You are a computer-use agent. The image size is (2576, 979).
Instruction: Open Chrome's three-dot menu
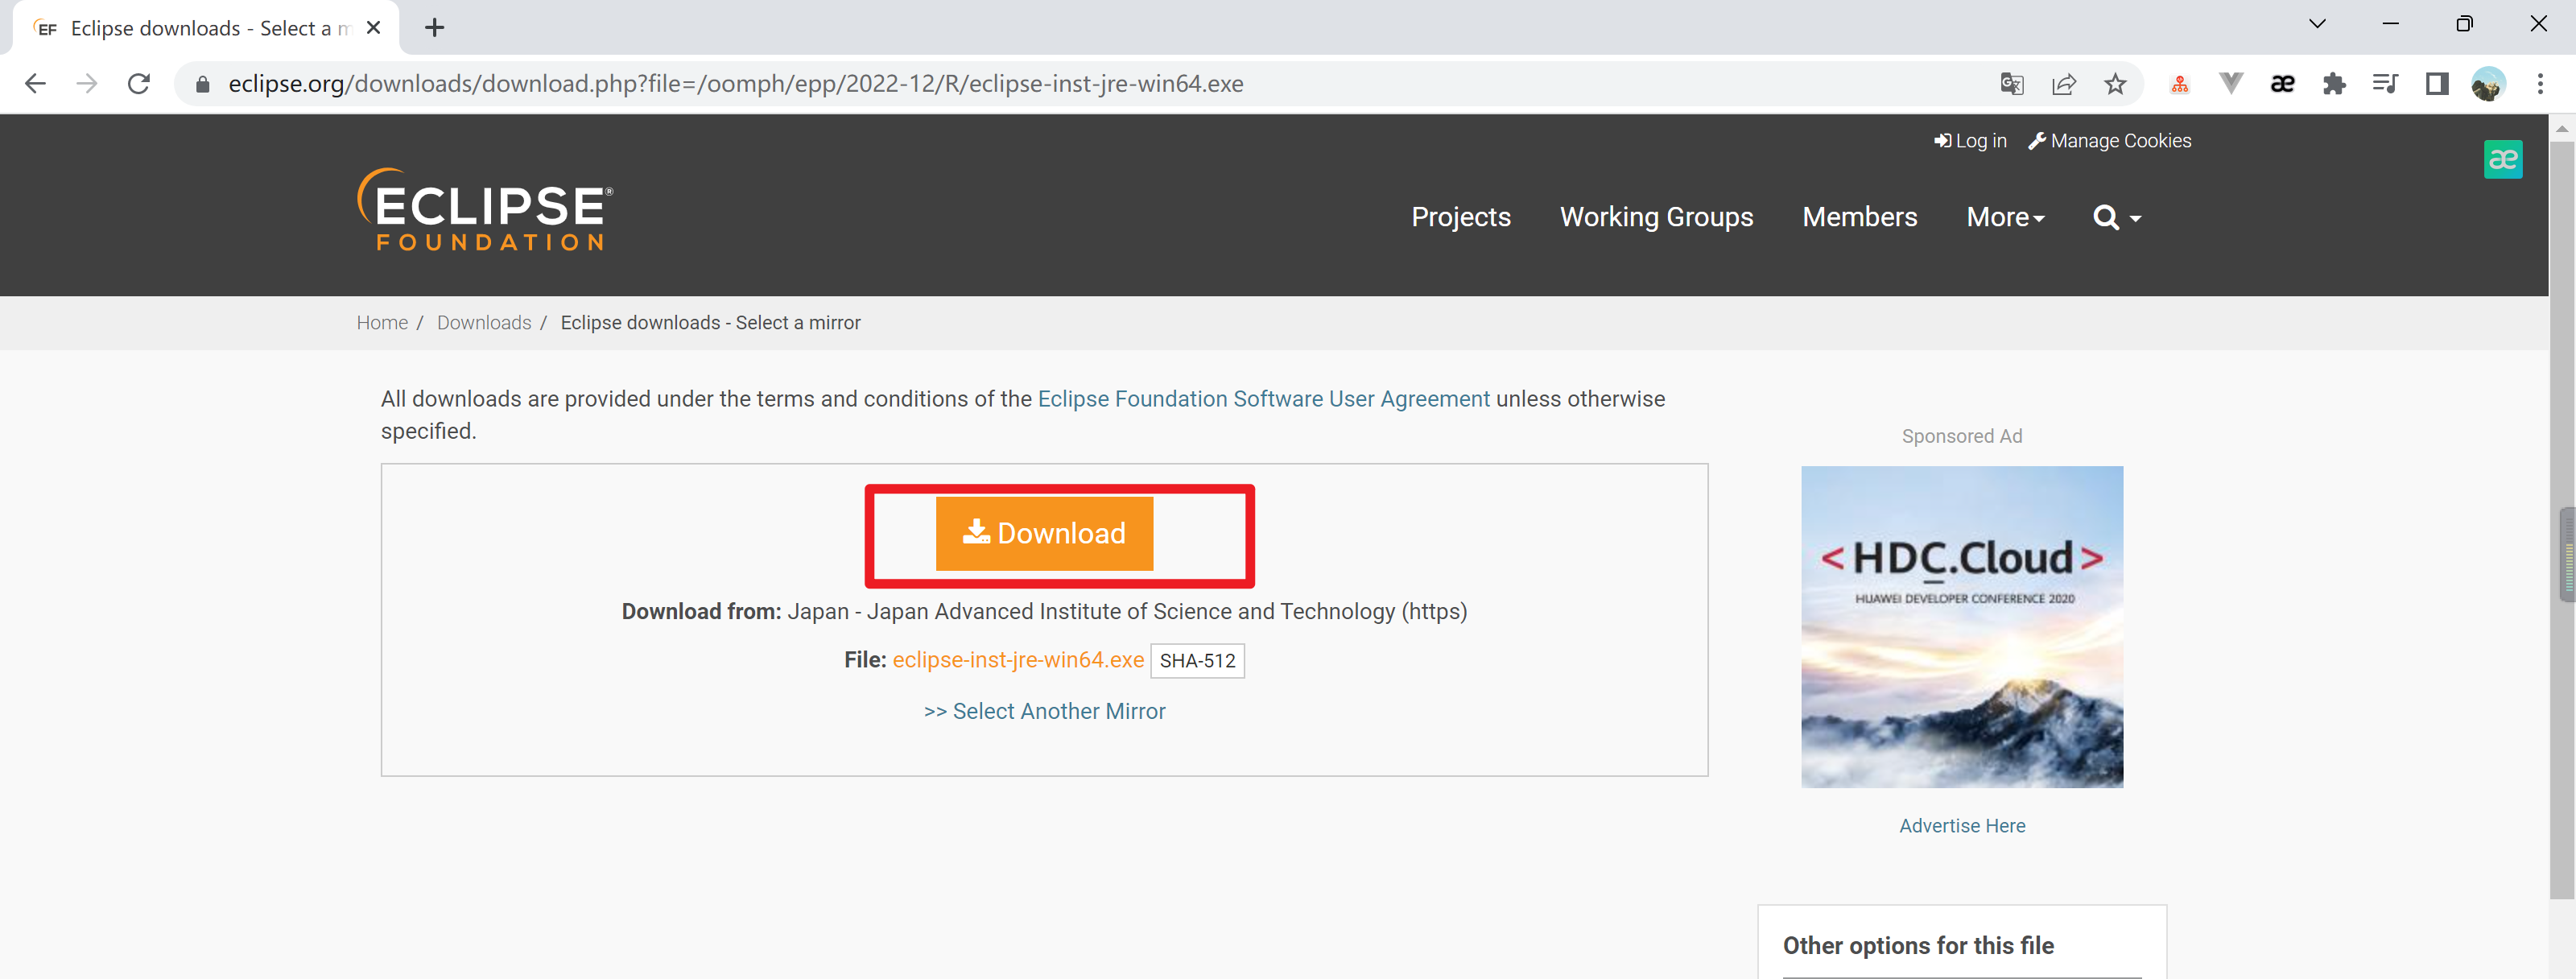pos(2540,84)
